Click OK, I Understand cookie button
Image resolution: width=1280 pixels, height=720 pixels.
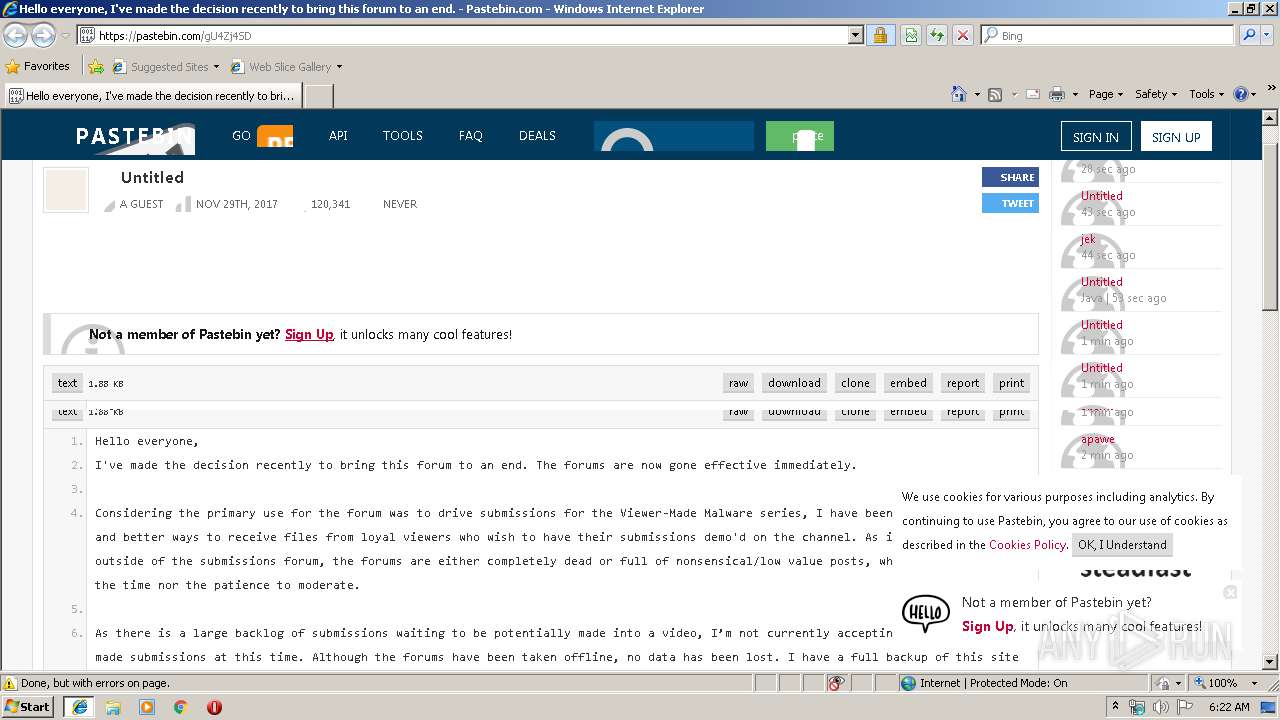(x=1122, y=545)
